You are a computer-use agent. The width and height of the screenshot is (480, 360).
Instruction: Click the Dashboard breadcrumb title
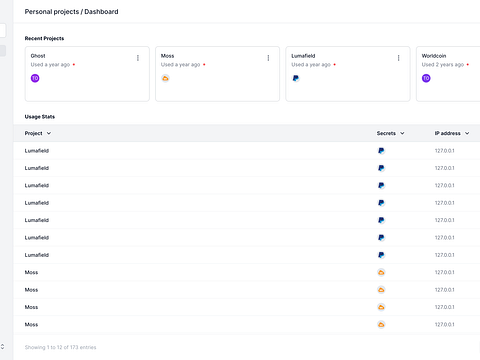(x=101, y=12)
